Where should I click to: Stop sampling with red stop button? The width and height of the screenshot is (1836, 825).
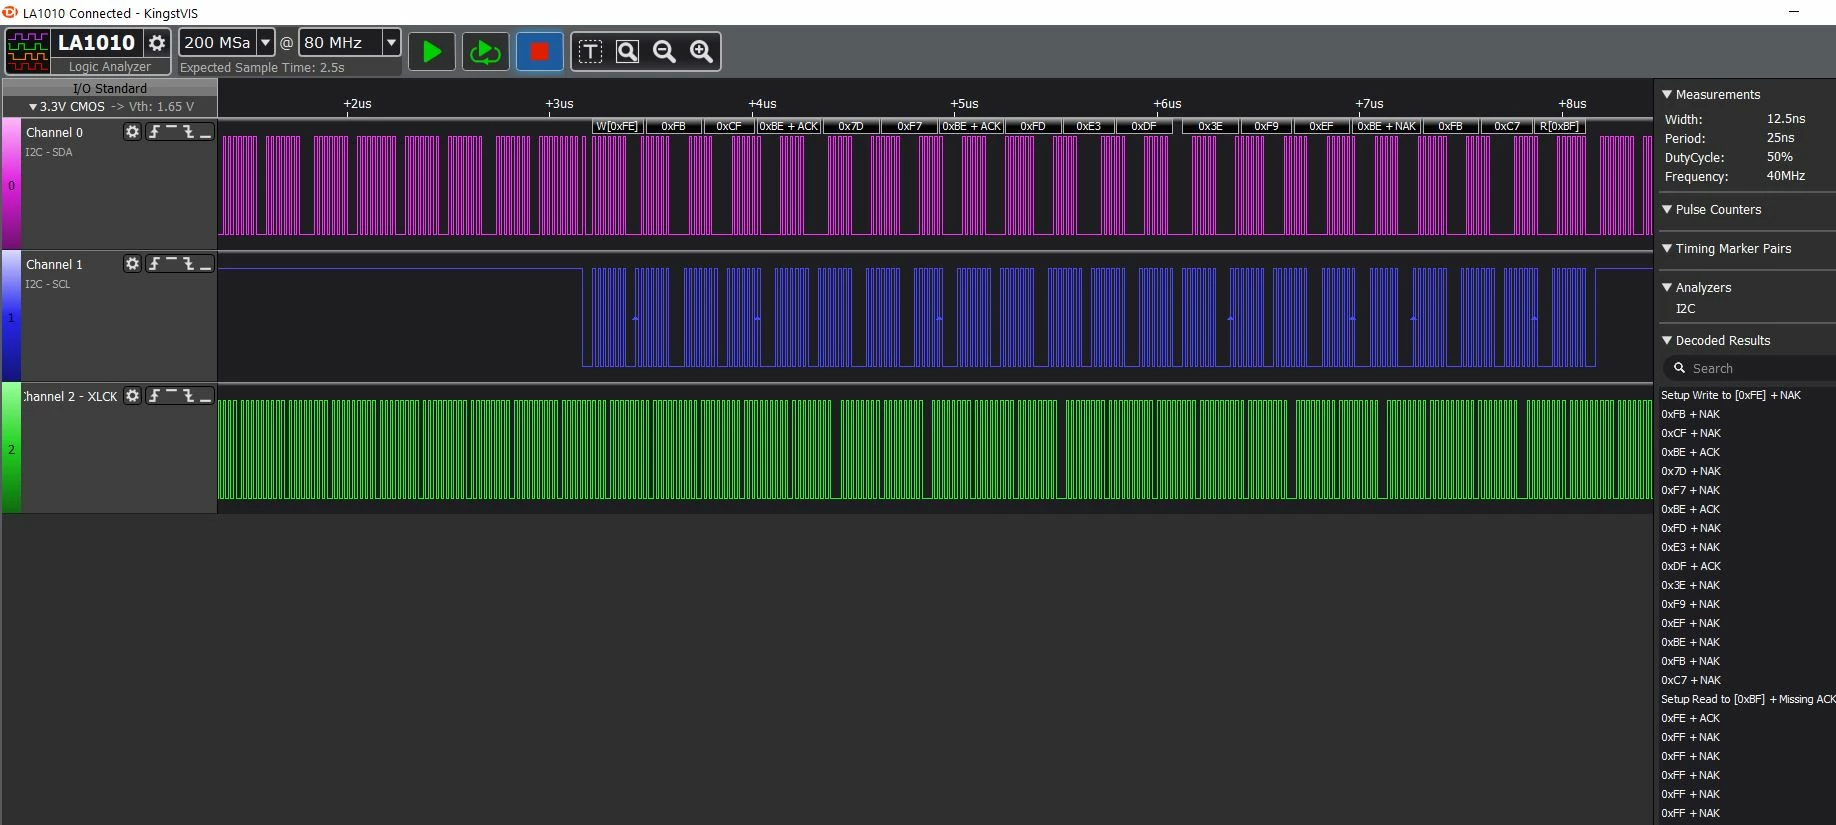pos(539,52)
